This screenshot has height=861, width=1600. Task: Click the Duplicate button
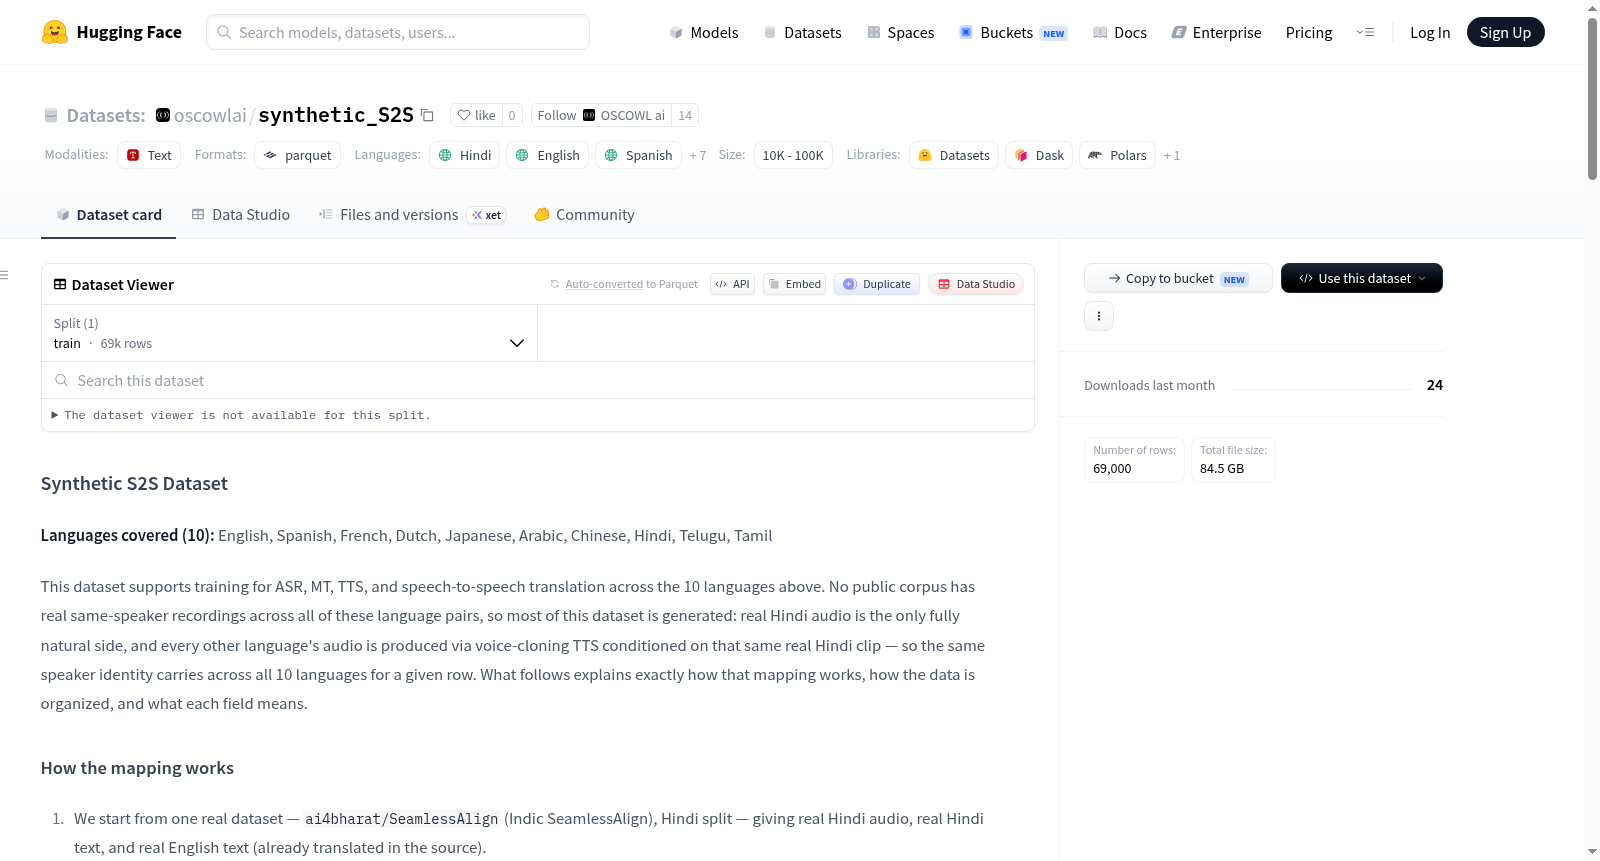pos(876,284)
